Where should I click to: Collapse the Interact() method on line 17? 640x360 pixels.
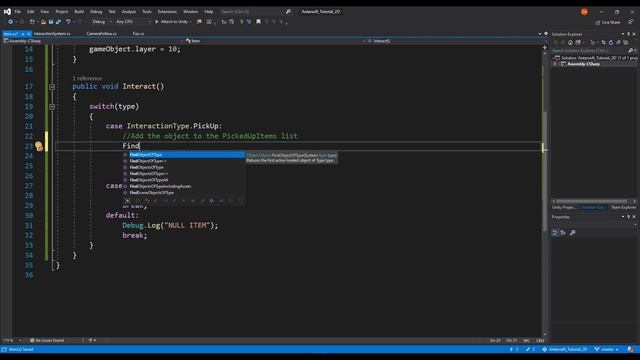pyautogui.click(x=52, y=87)
